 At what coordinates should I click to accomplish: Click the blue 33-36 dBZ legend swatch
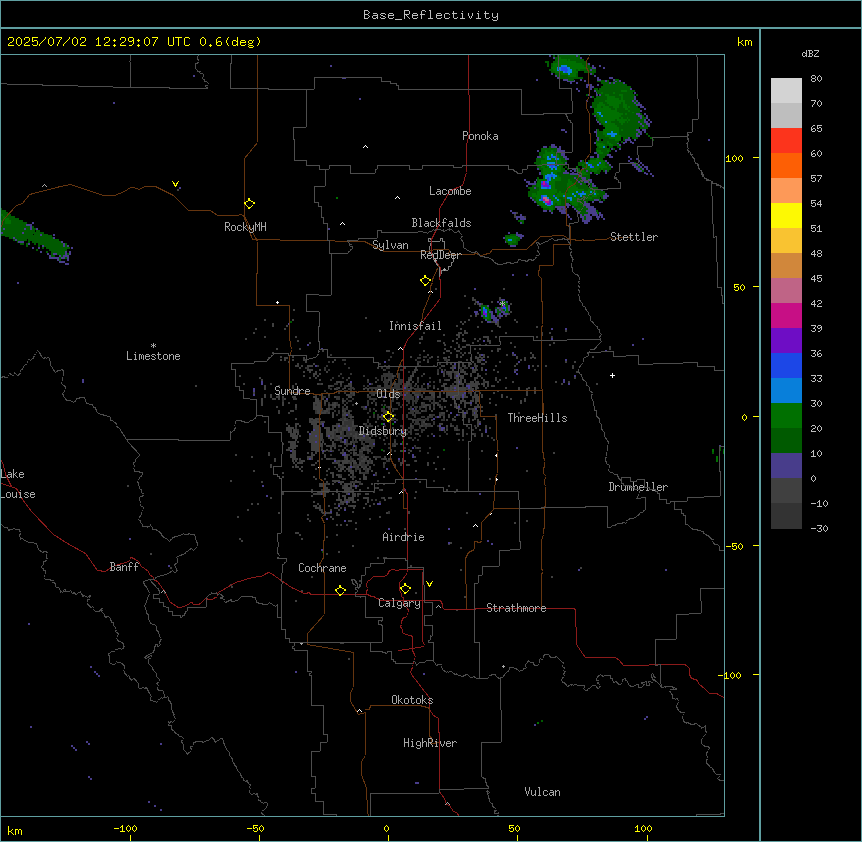(786, 365)
